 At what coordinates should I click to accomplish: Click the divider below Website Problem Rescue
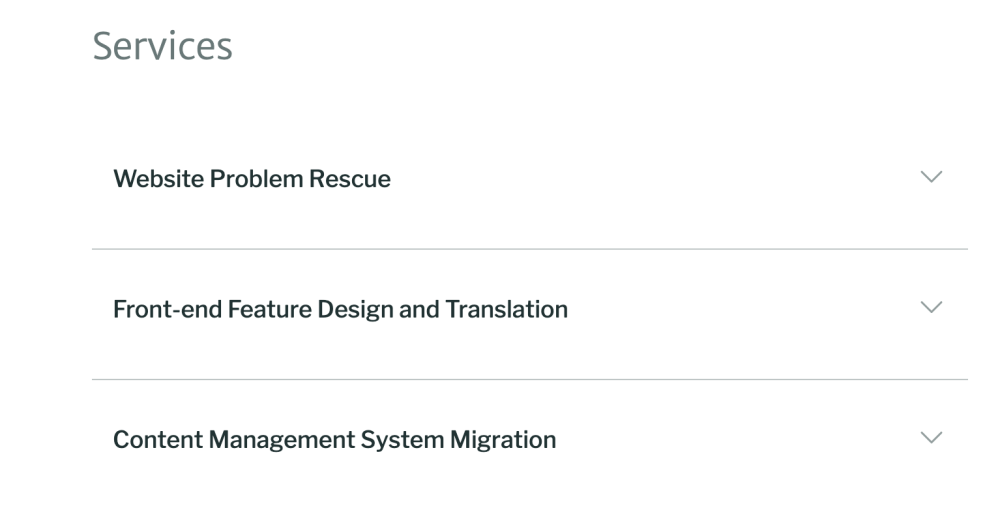530,249
